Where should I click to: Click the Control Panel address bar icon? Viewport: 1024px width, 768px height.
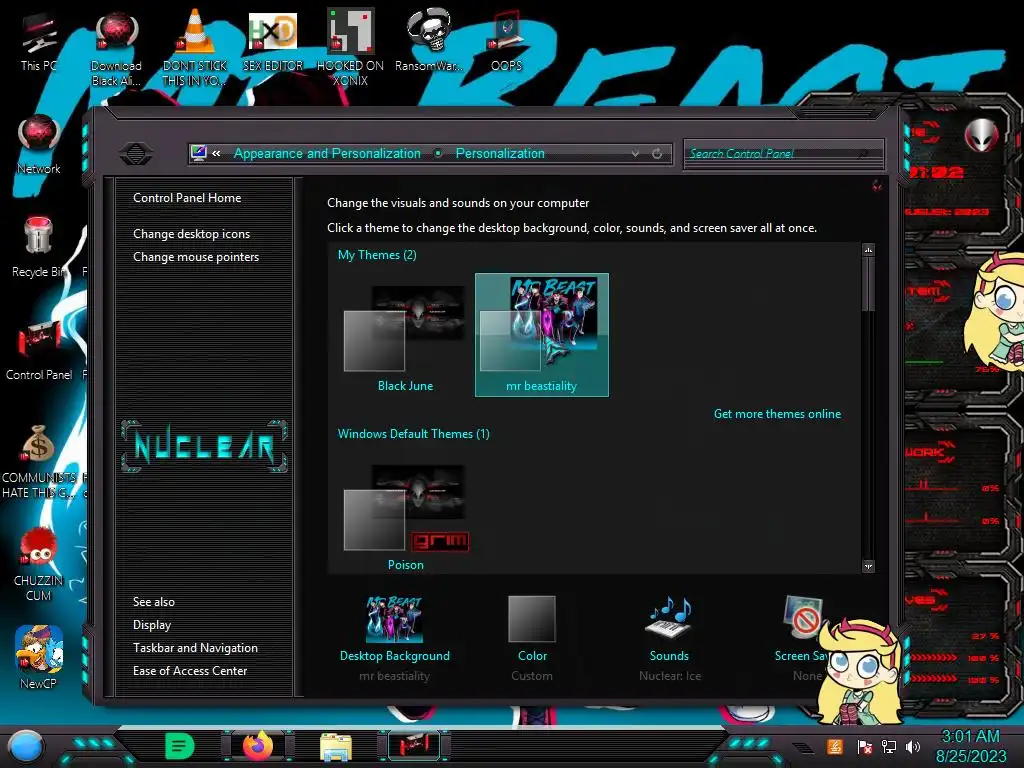coord(199,153)
